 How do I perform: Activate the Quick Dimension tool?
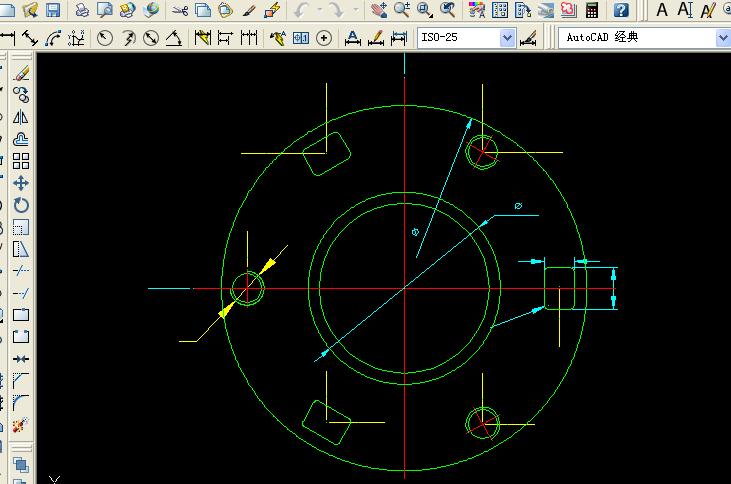tap(203, 38)
